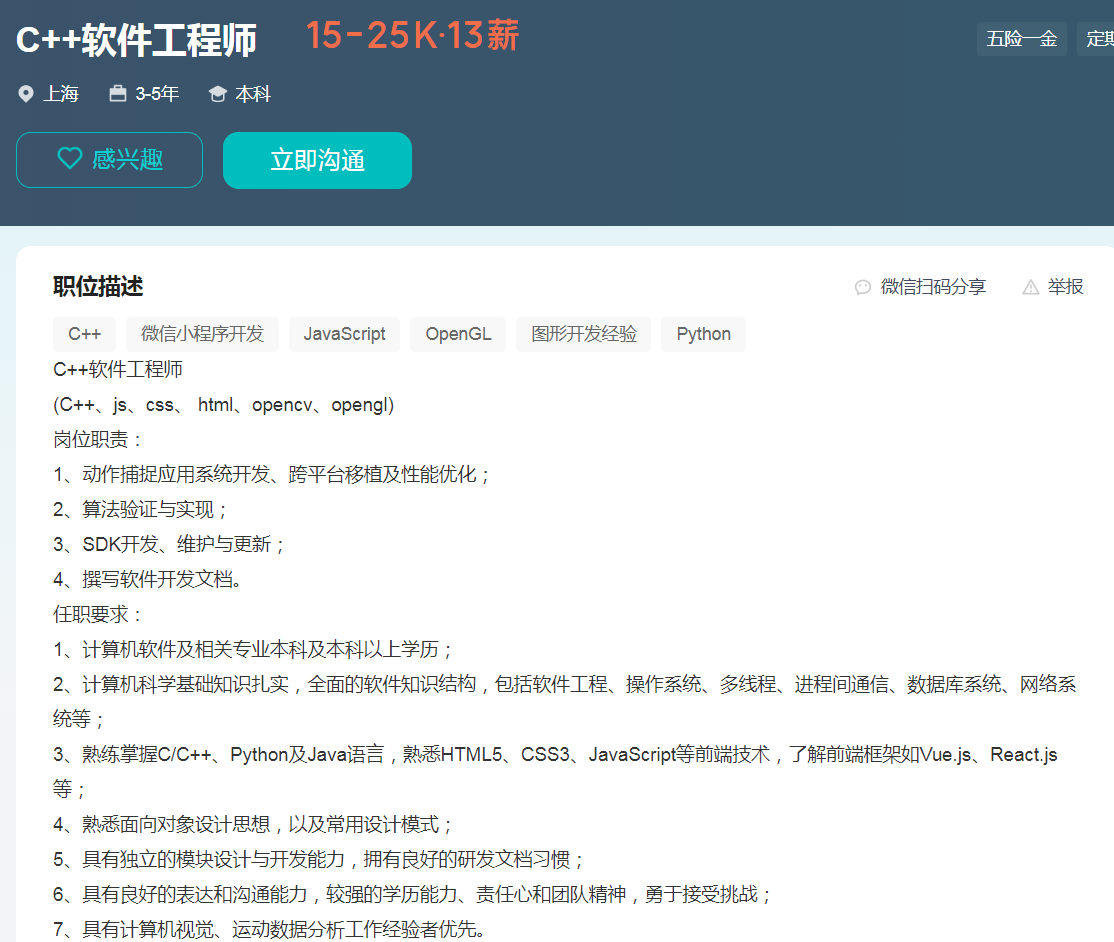Viewport: 1114px width, 942px height.
Task: Click the 3-5年 experience text
Action: point(157,94)
